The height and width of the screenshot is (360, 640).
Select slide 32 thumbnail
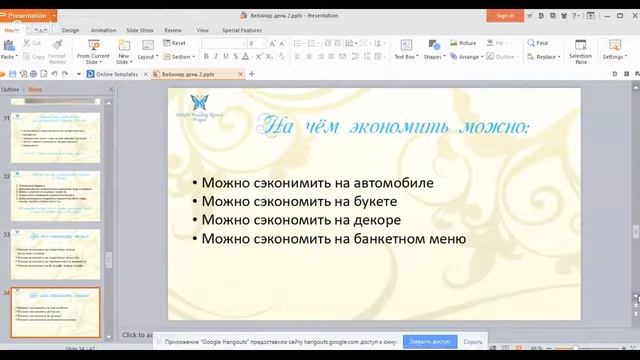point(56,196)
